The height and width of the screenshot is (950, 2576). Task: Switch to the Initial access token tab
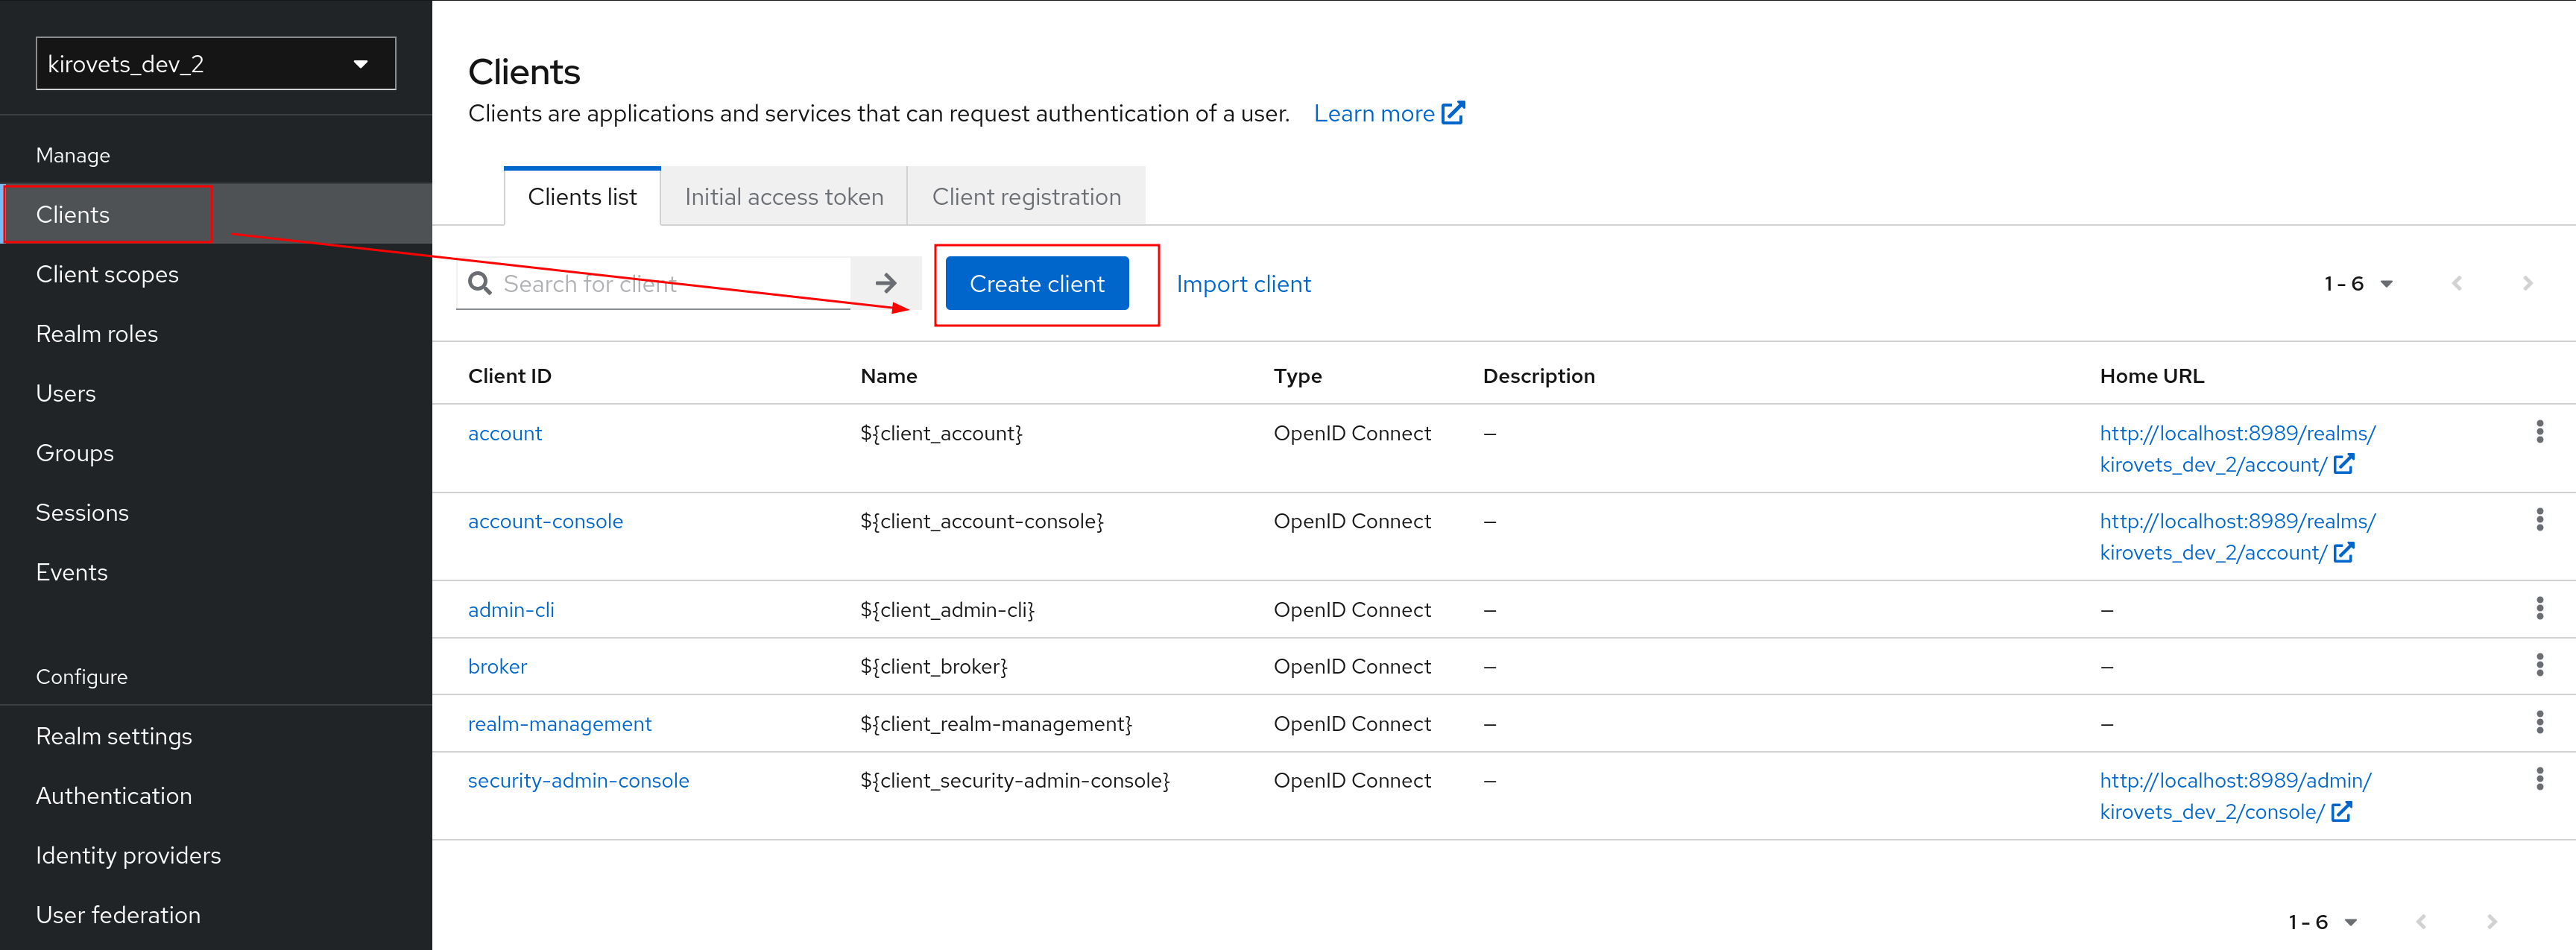[783, 196]
